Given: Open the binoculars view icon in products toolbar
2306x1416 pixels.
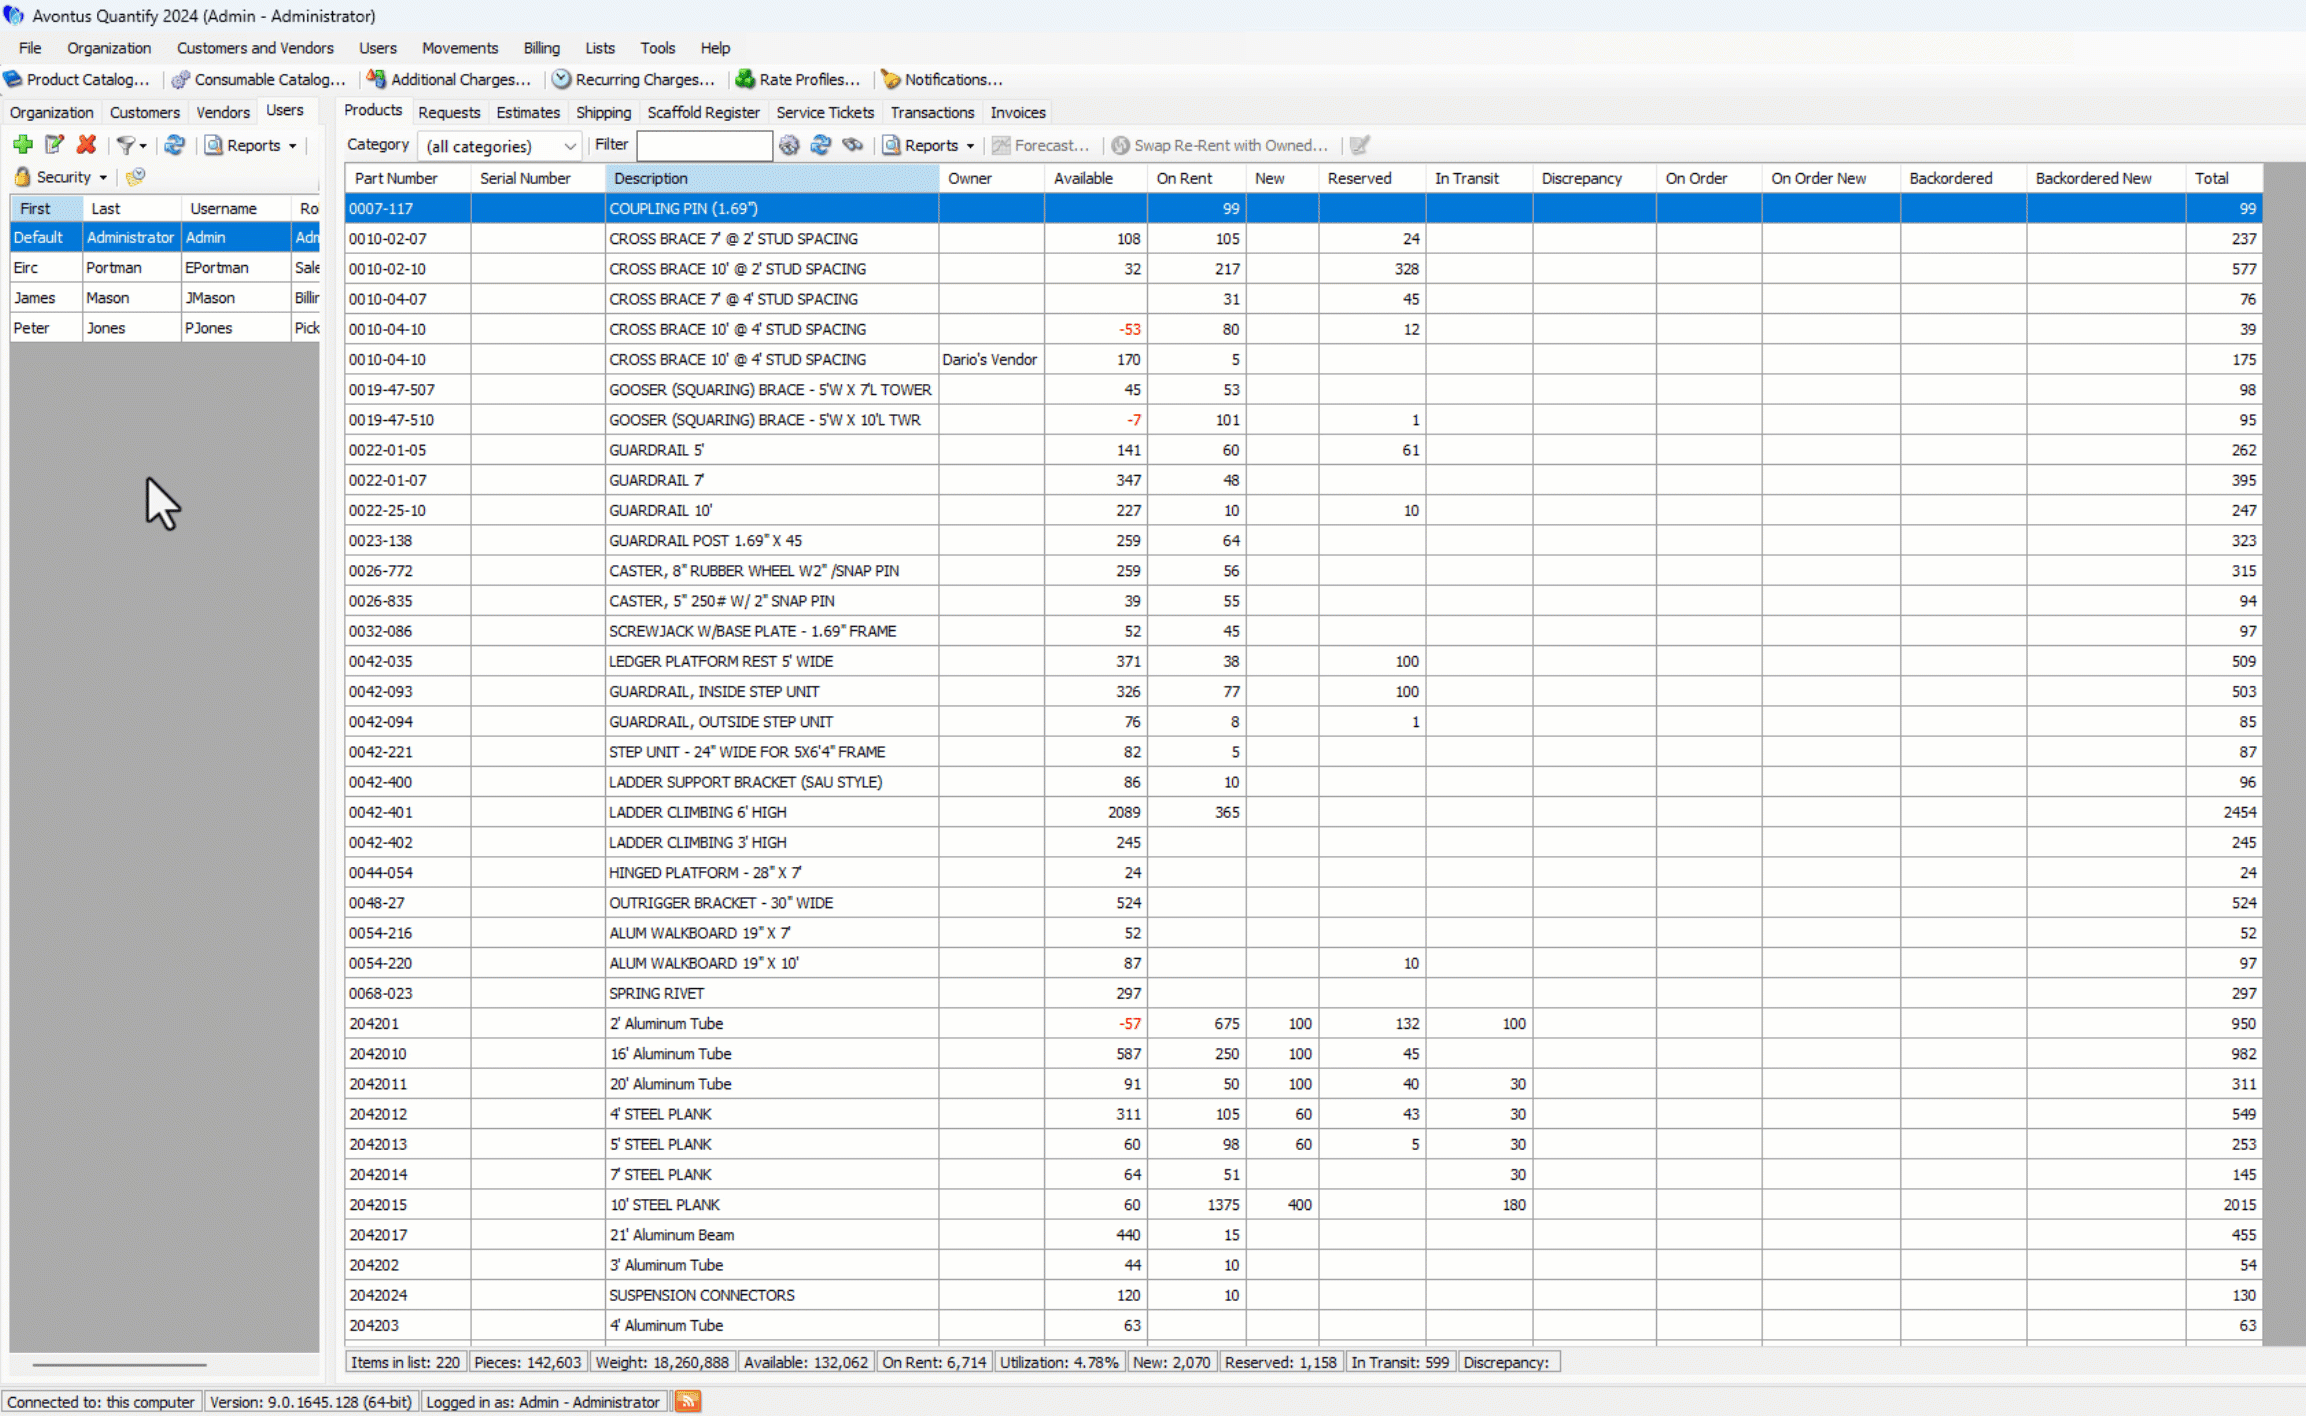Looking at the screenshot, I should point(853,145).
